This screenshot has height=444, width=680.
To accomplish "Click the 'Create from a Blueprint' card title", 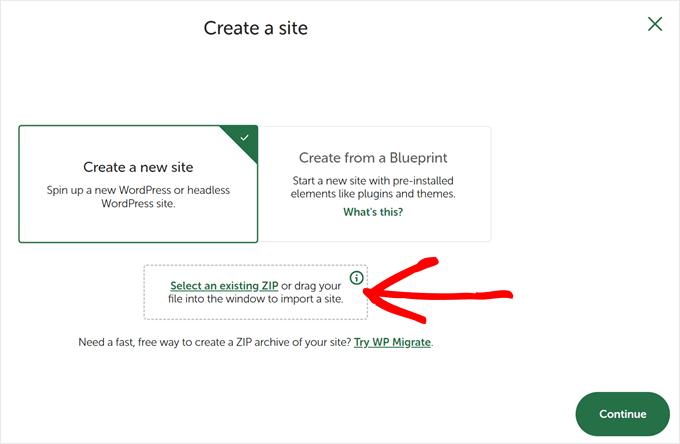I will 374,158.
